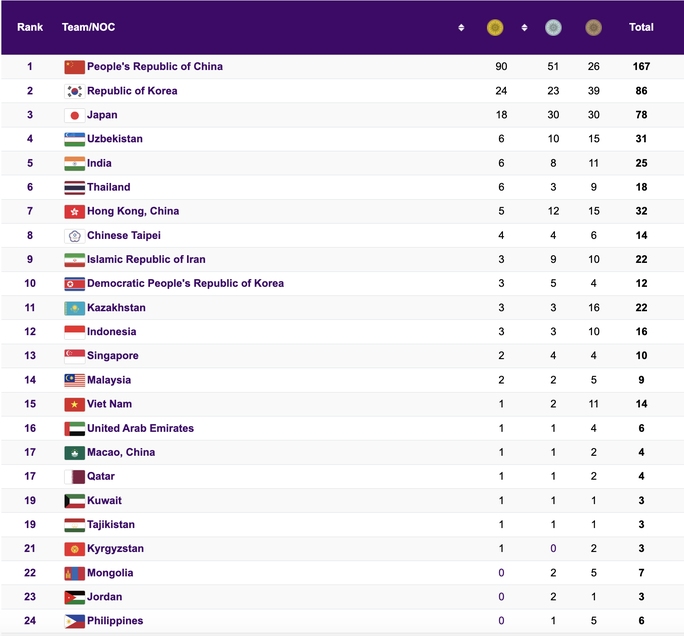Click the Rank column header
Screen dimensions: 684x636
pyautogui.click(x=30, y=28)
